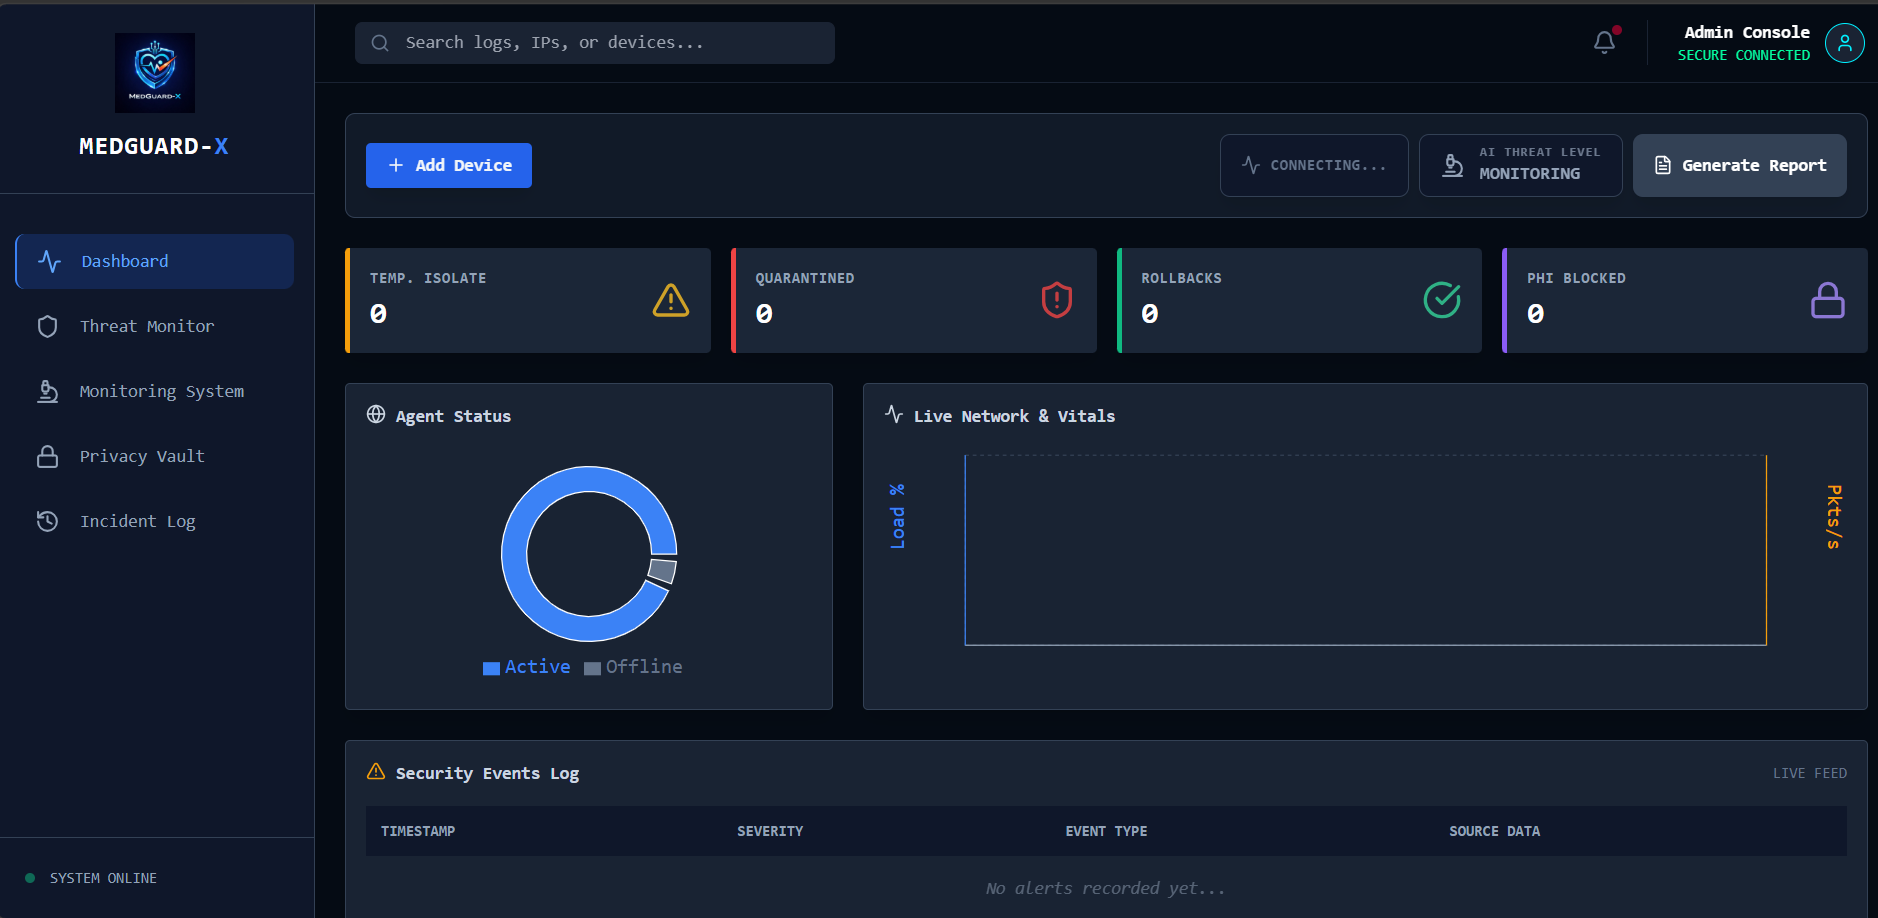The width and height of the screenshot is (1878, 918).
Task: Click the pulse icon beside Live Network & Vitals
Action: click(x=893, y=414)
